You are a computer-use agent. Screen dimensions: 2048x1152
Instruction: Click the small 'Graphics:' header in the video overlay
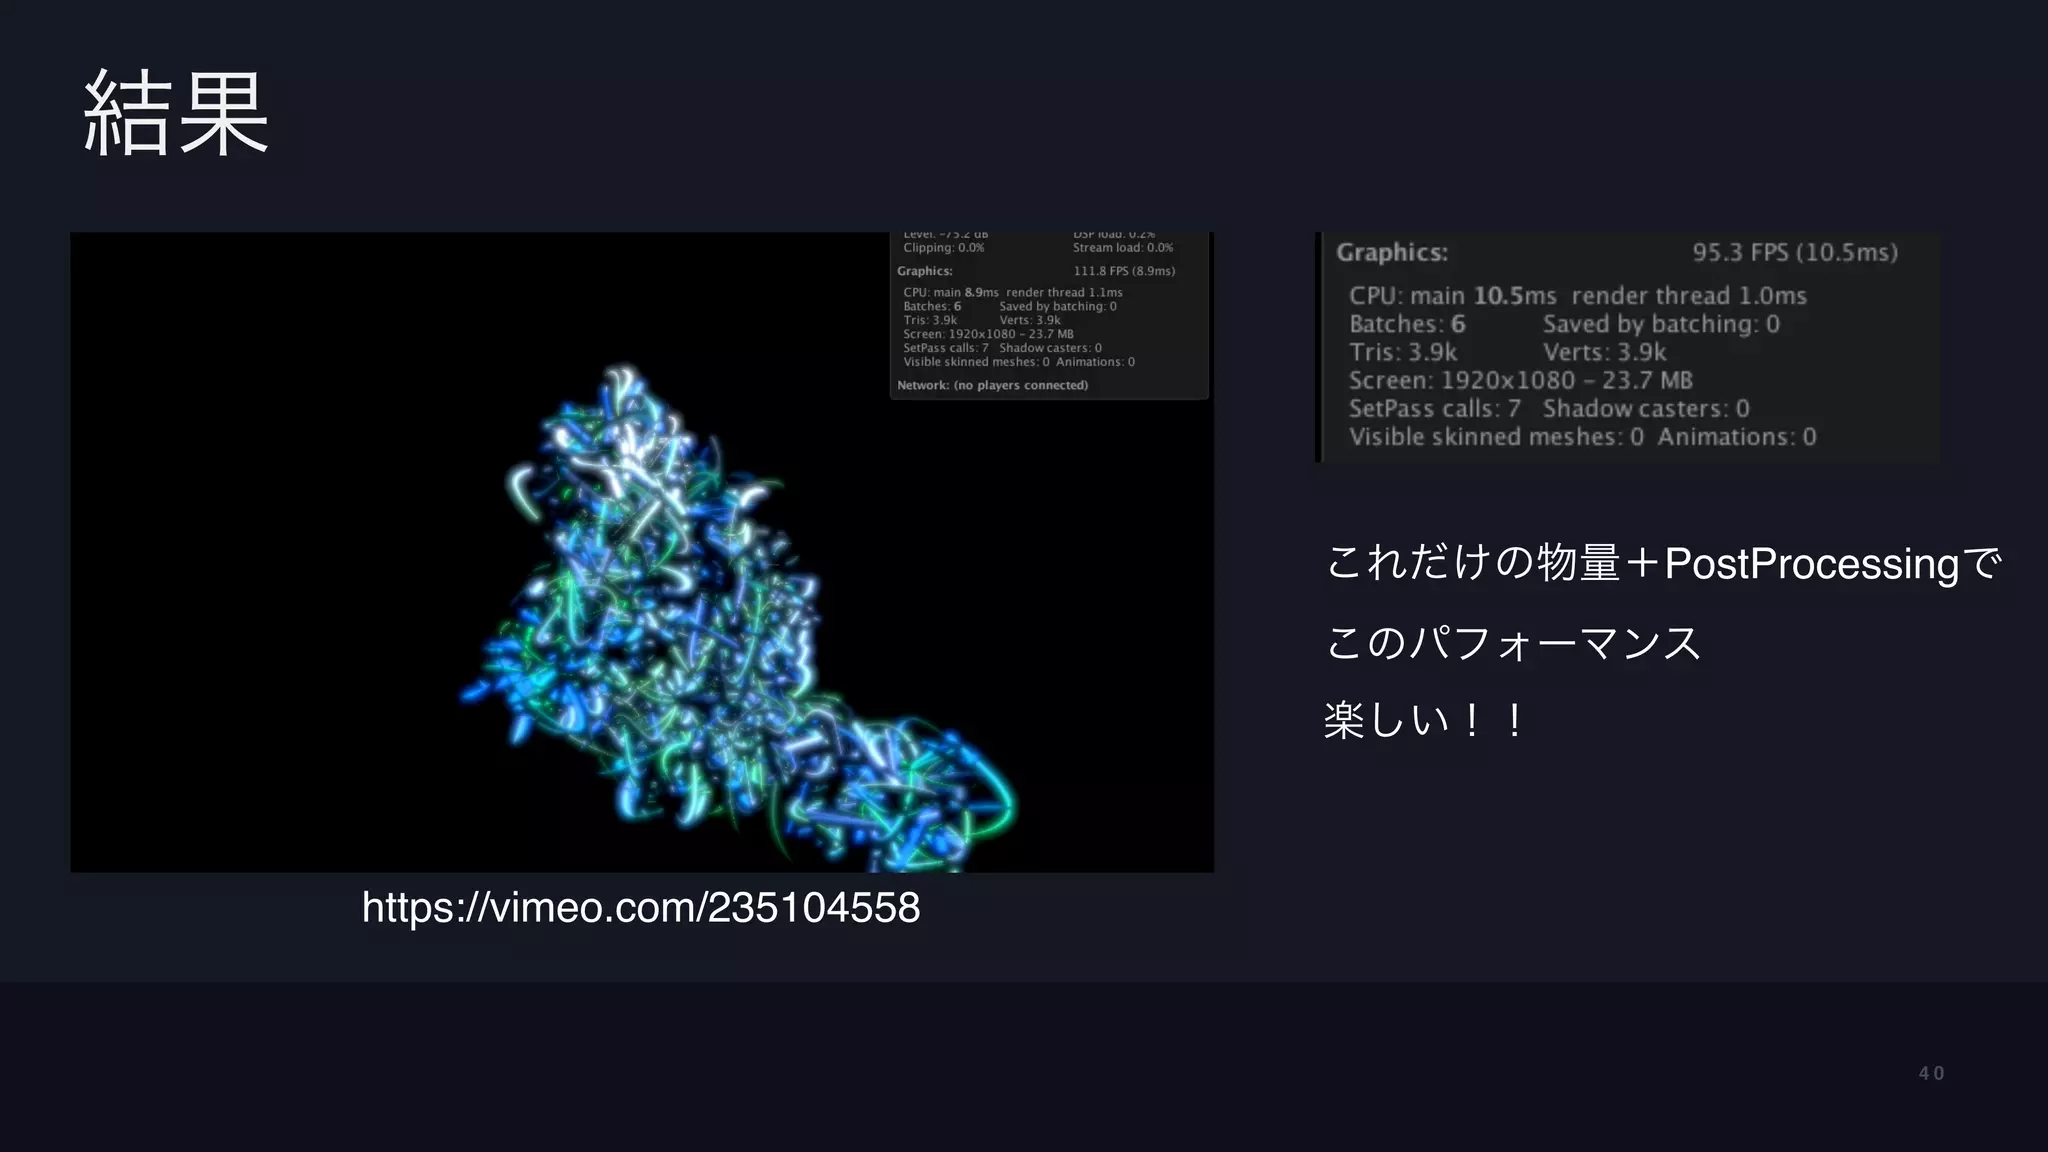coord(924,271)
